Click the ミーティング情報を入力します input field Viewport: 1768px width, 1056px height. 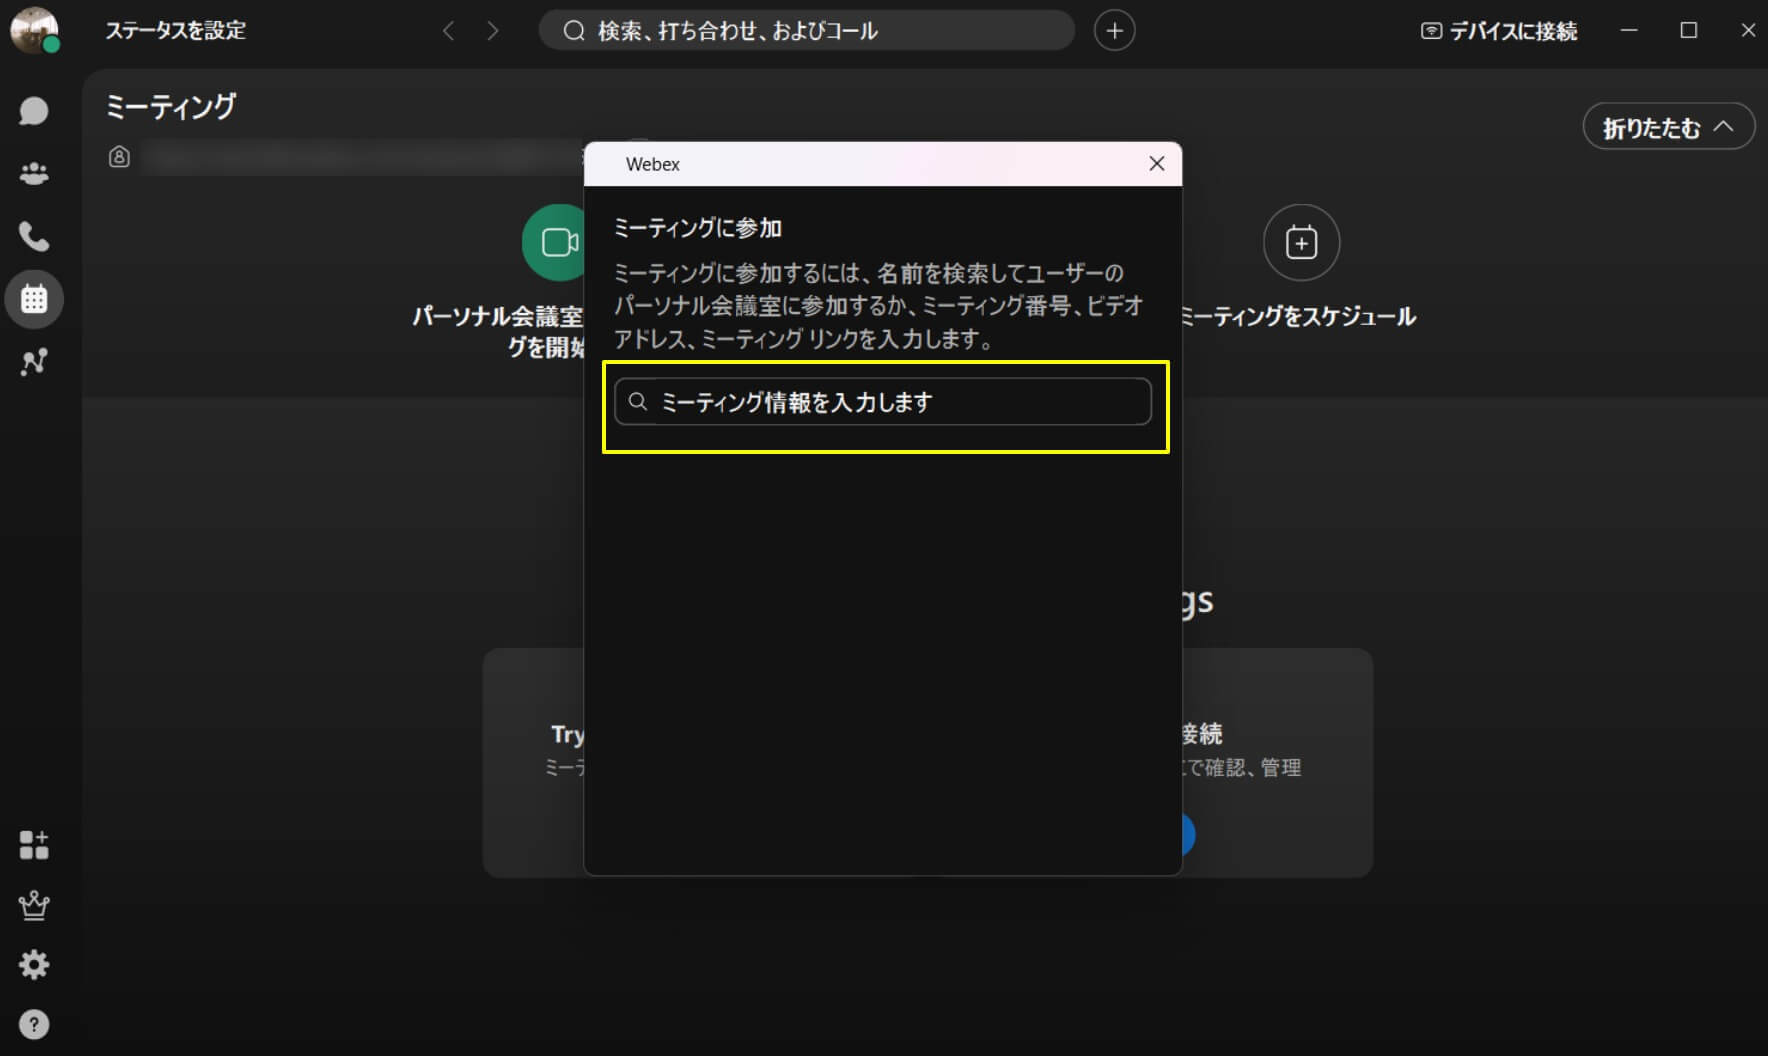[883, 402]
